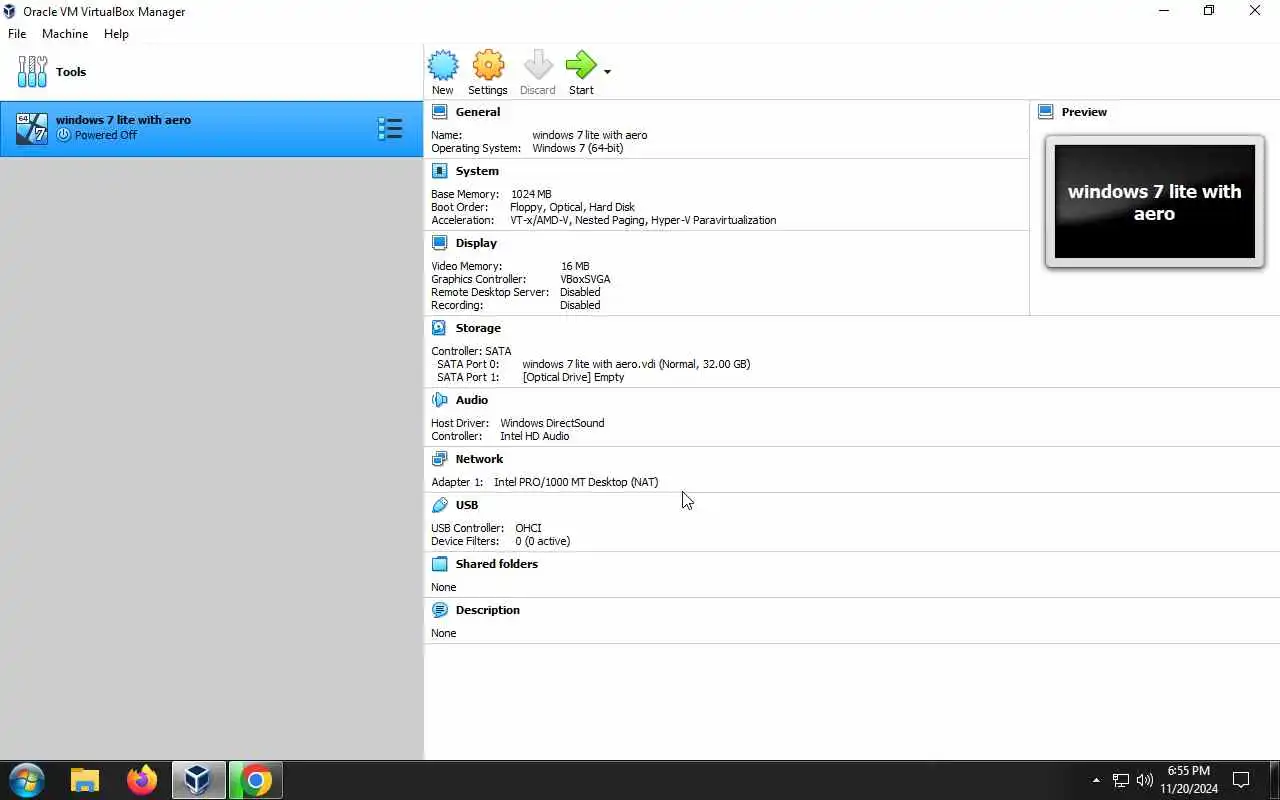Open the Help menu

pyautogui.click(x=116, y=34)
